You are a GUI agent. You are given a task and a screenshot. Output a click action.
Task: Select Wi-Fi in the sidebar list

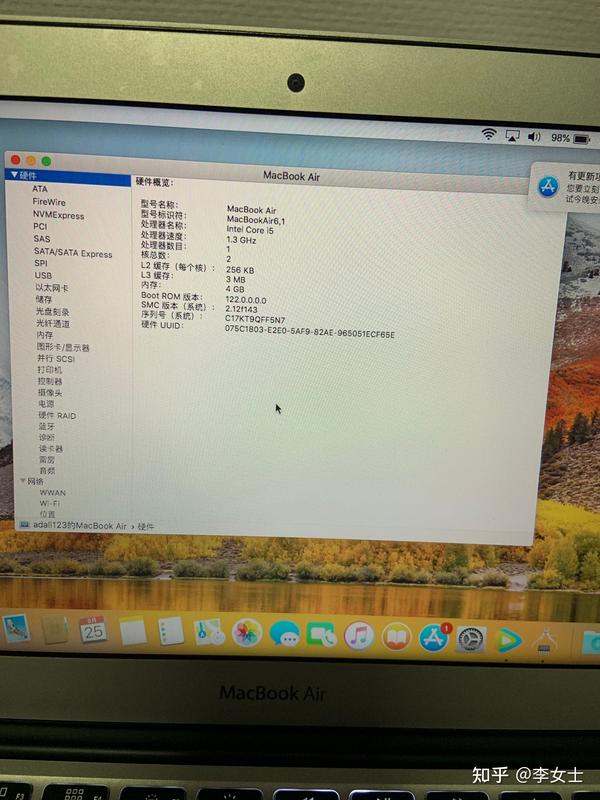tap(49, 503)
